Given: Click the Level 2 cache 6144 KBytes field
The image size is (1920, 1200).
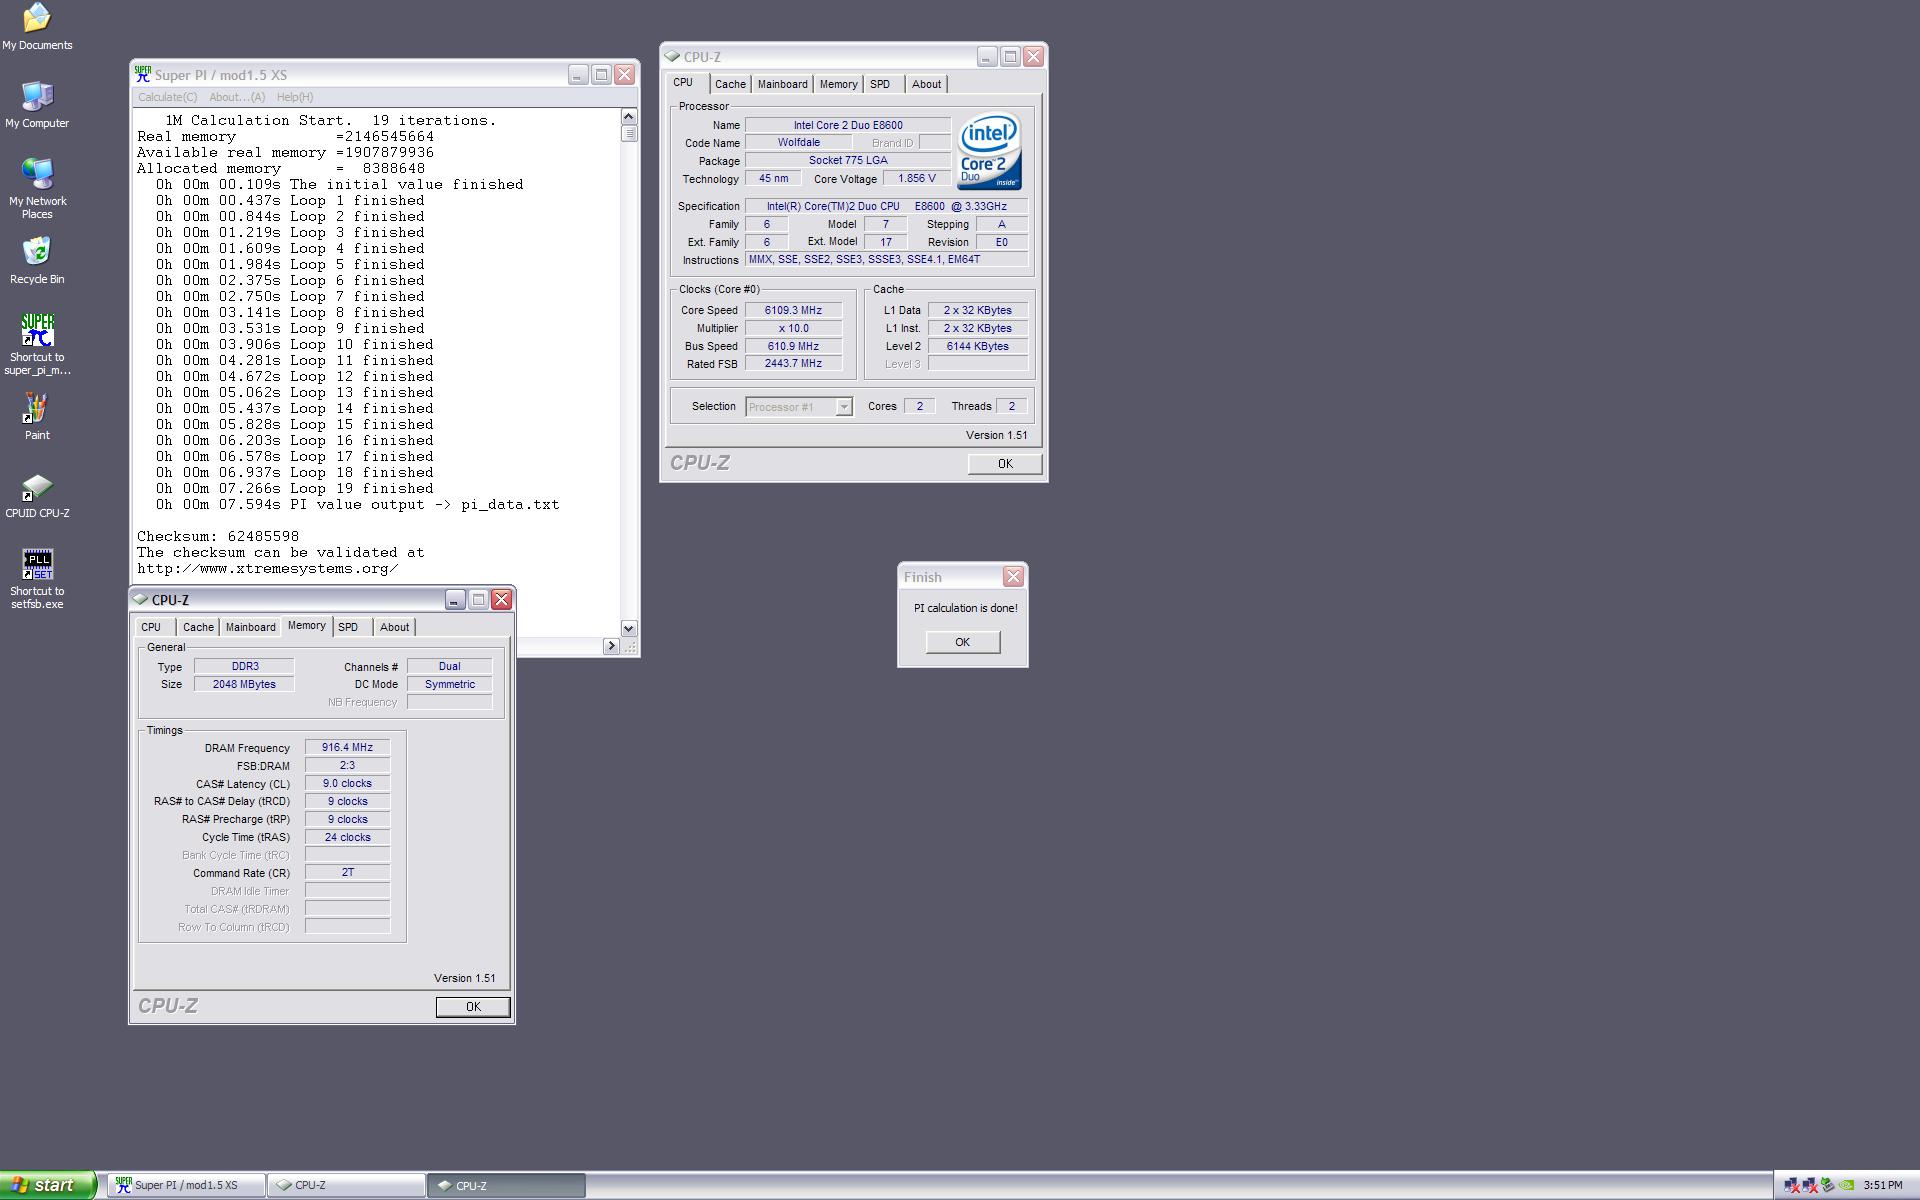Looking at the screenshot, I should coord(978,346).
